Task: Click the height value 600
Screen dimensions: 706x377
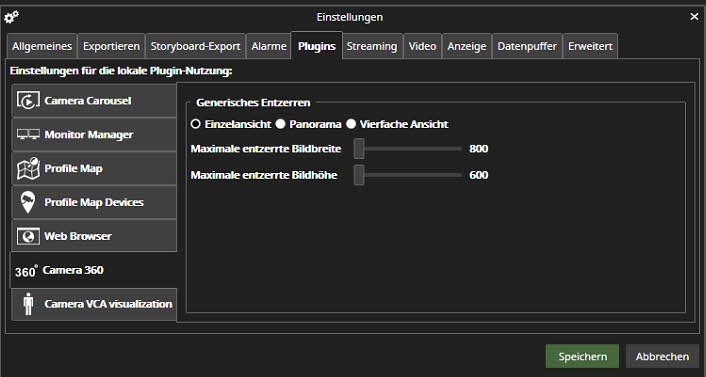Action: 478,175
